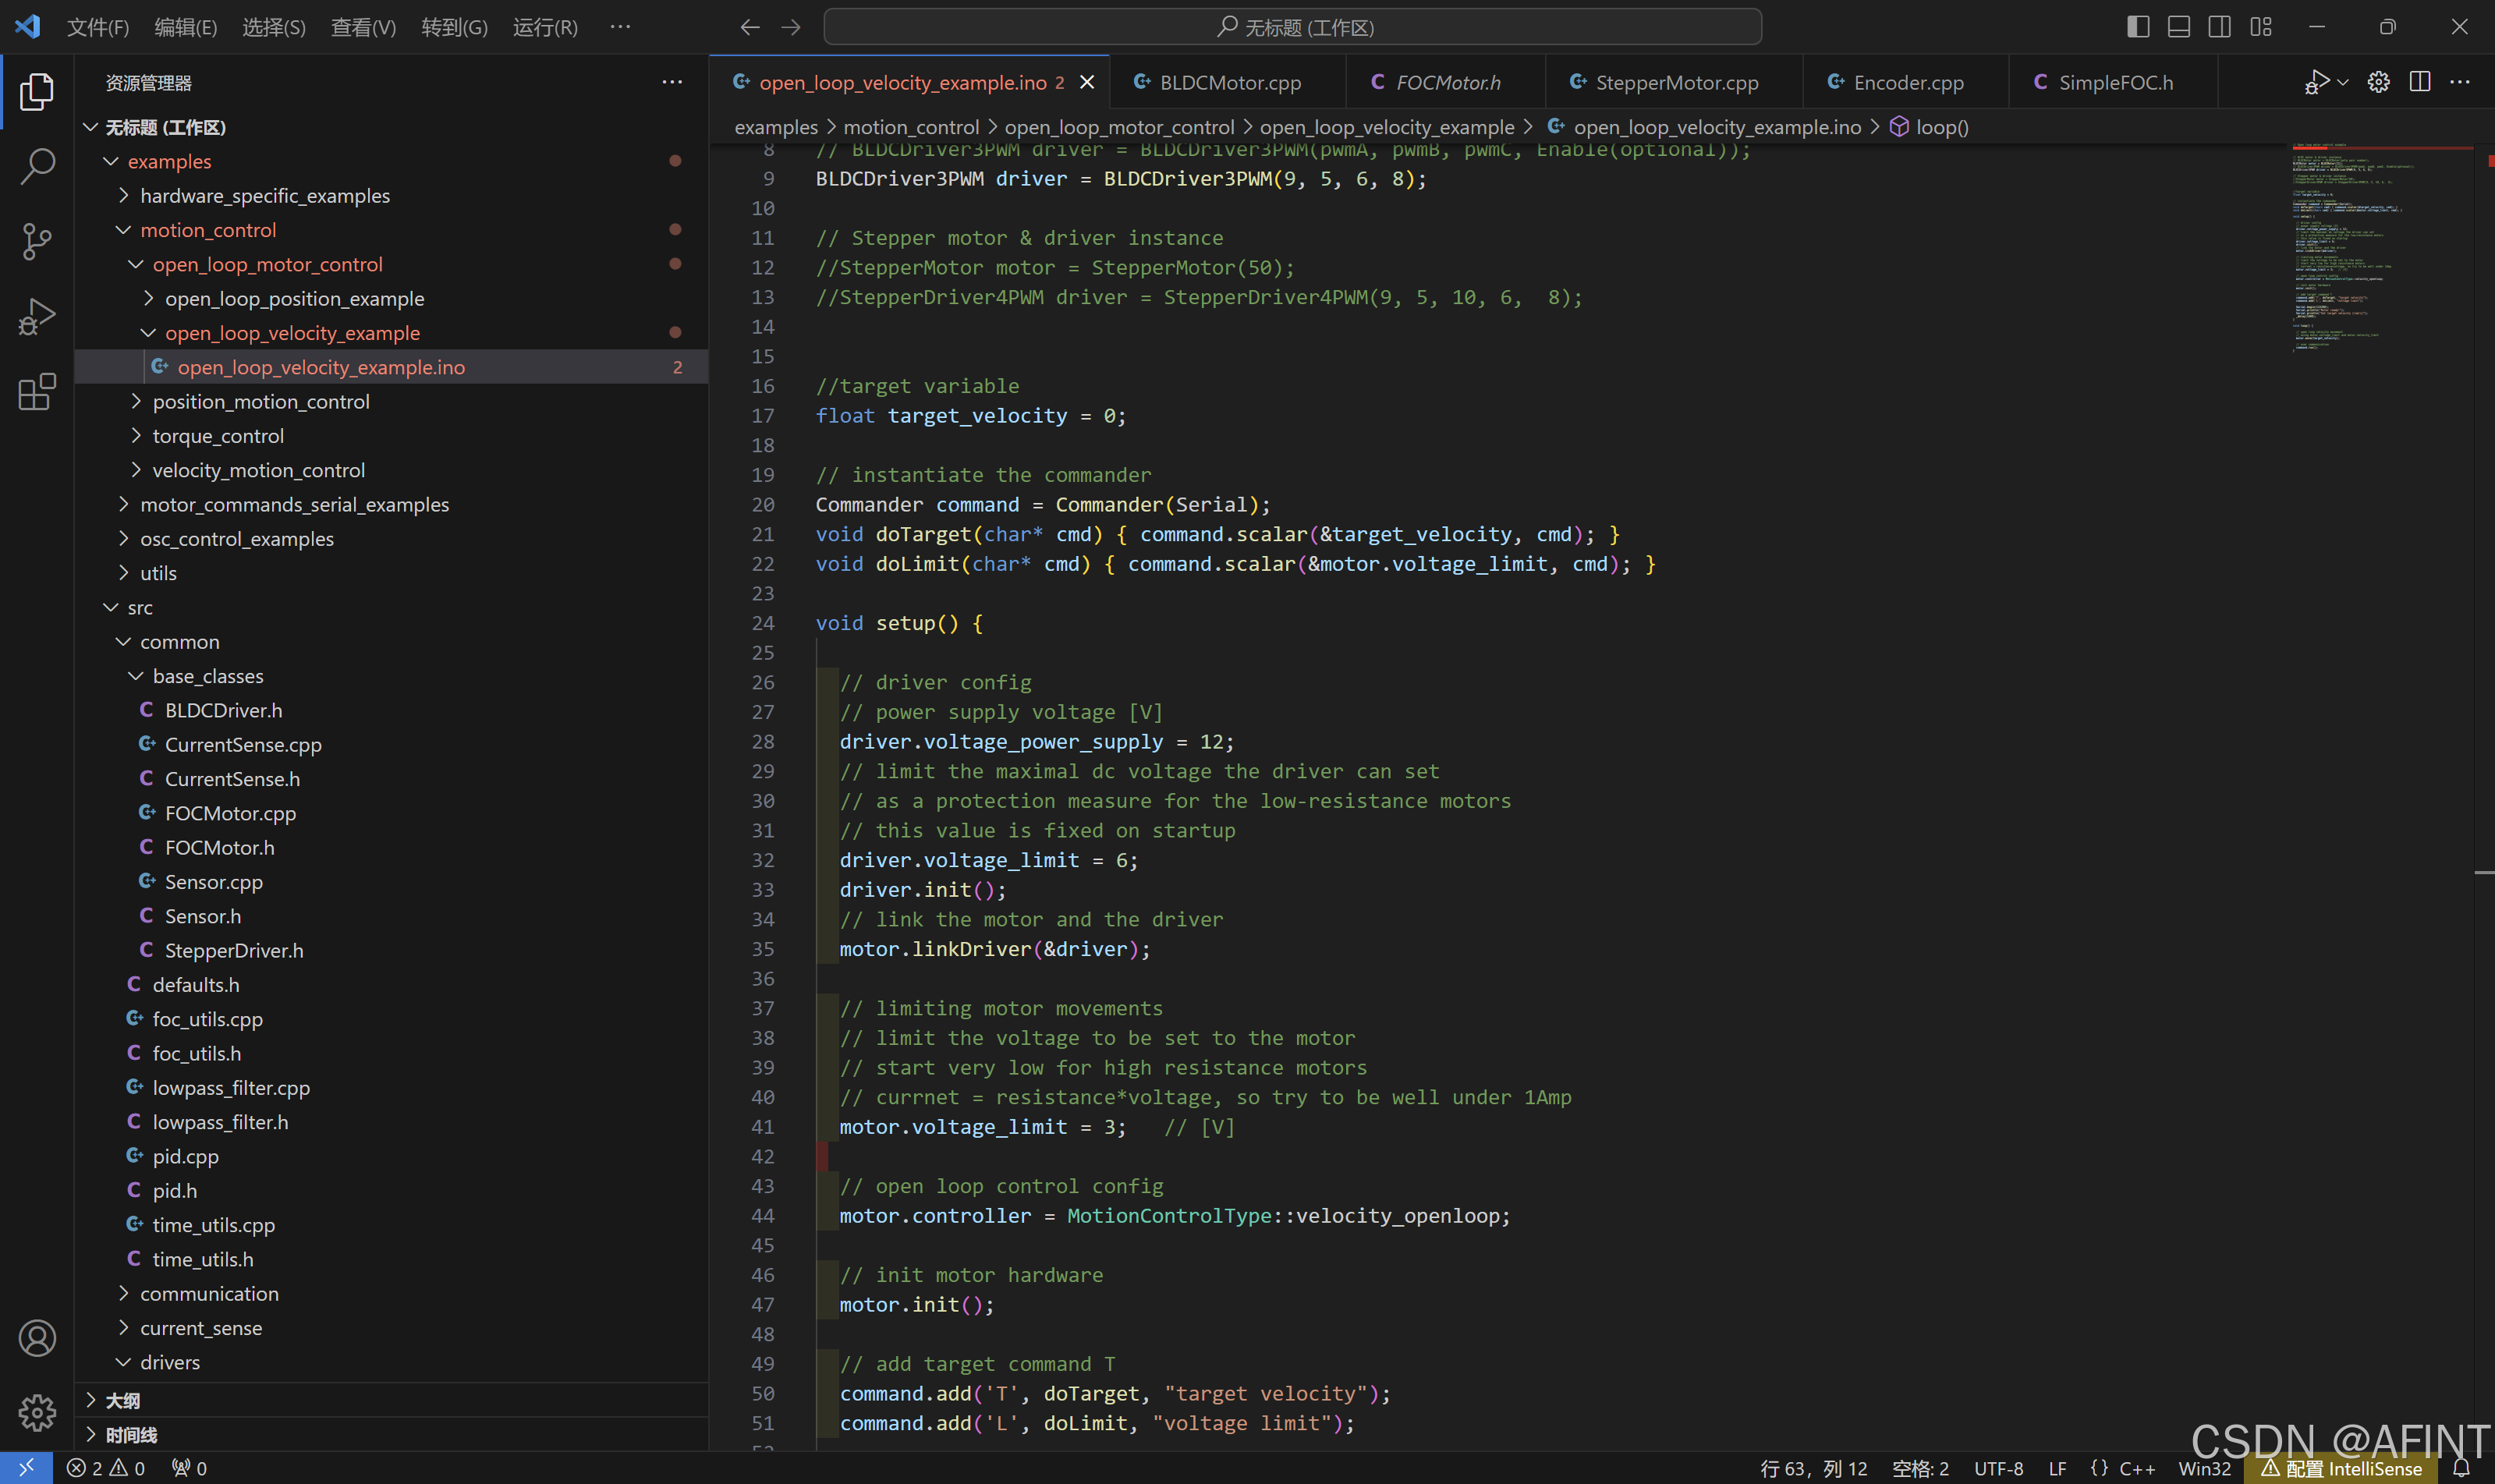Viewport: 2495px width, 1484px height.
Task: Open the Manage gear icon in activity bar
Action: tap(37, 1412)
